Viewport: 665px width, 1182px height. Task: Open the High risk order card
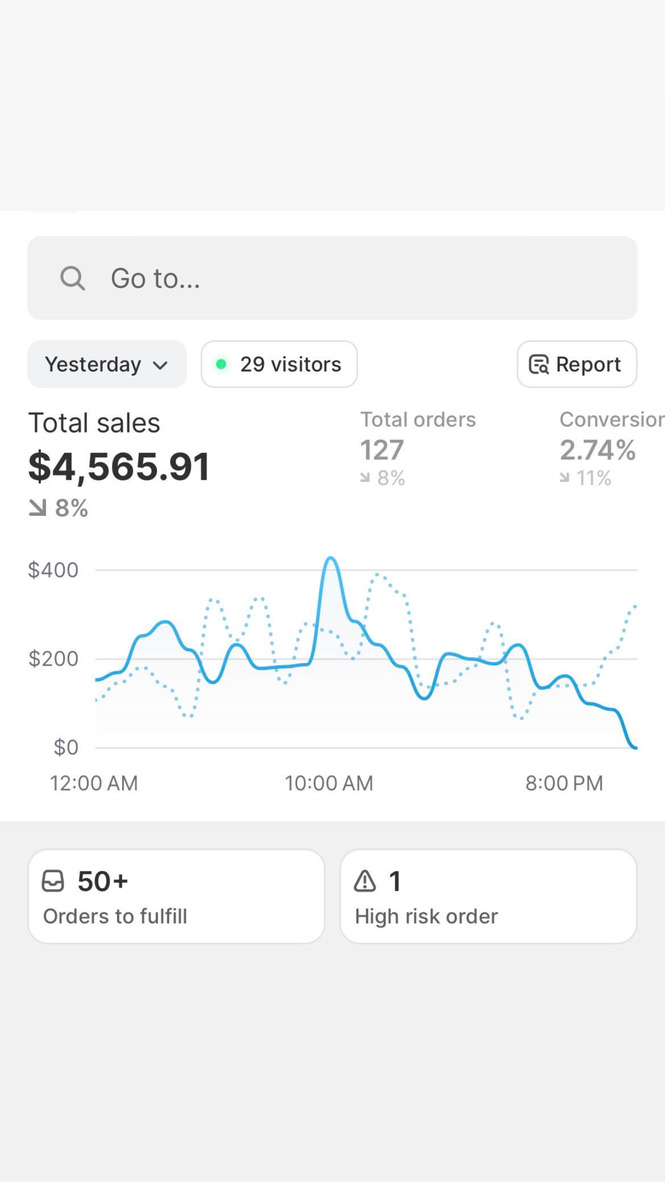tap(489, 896)
